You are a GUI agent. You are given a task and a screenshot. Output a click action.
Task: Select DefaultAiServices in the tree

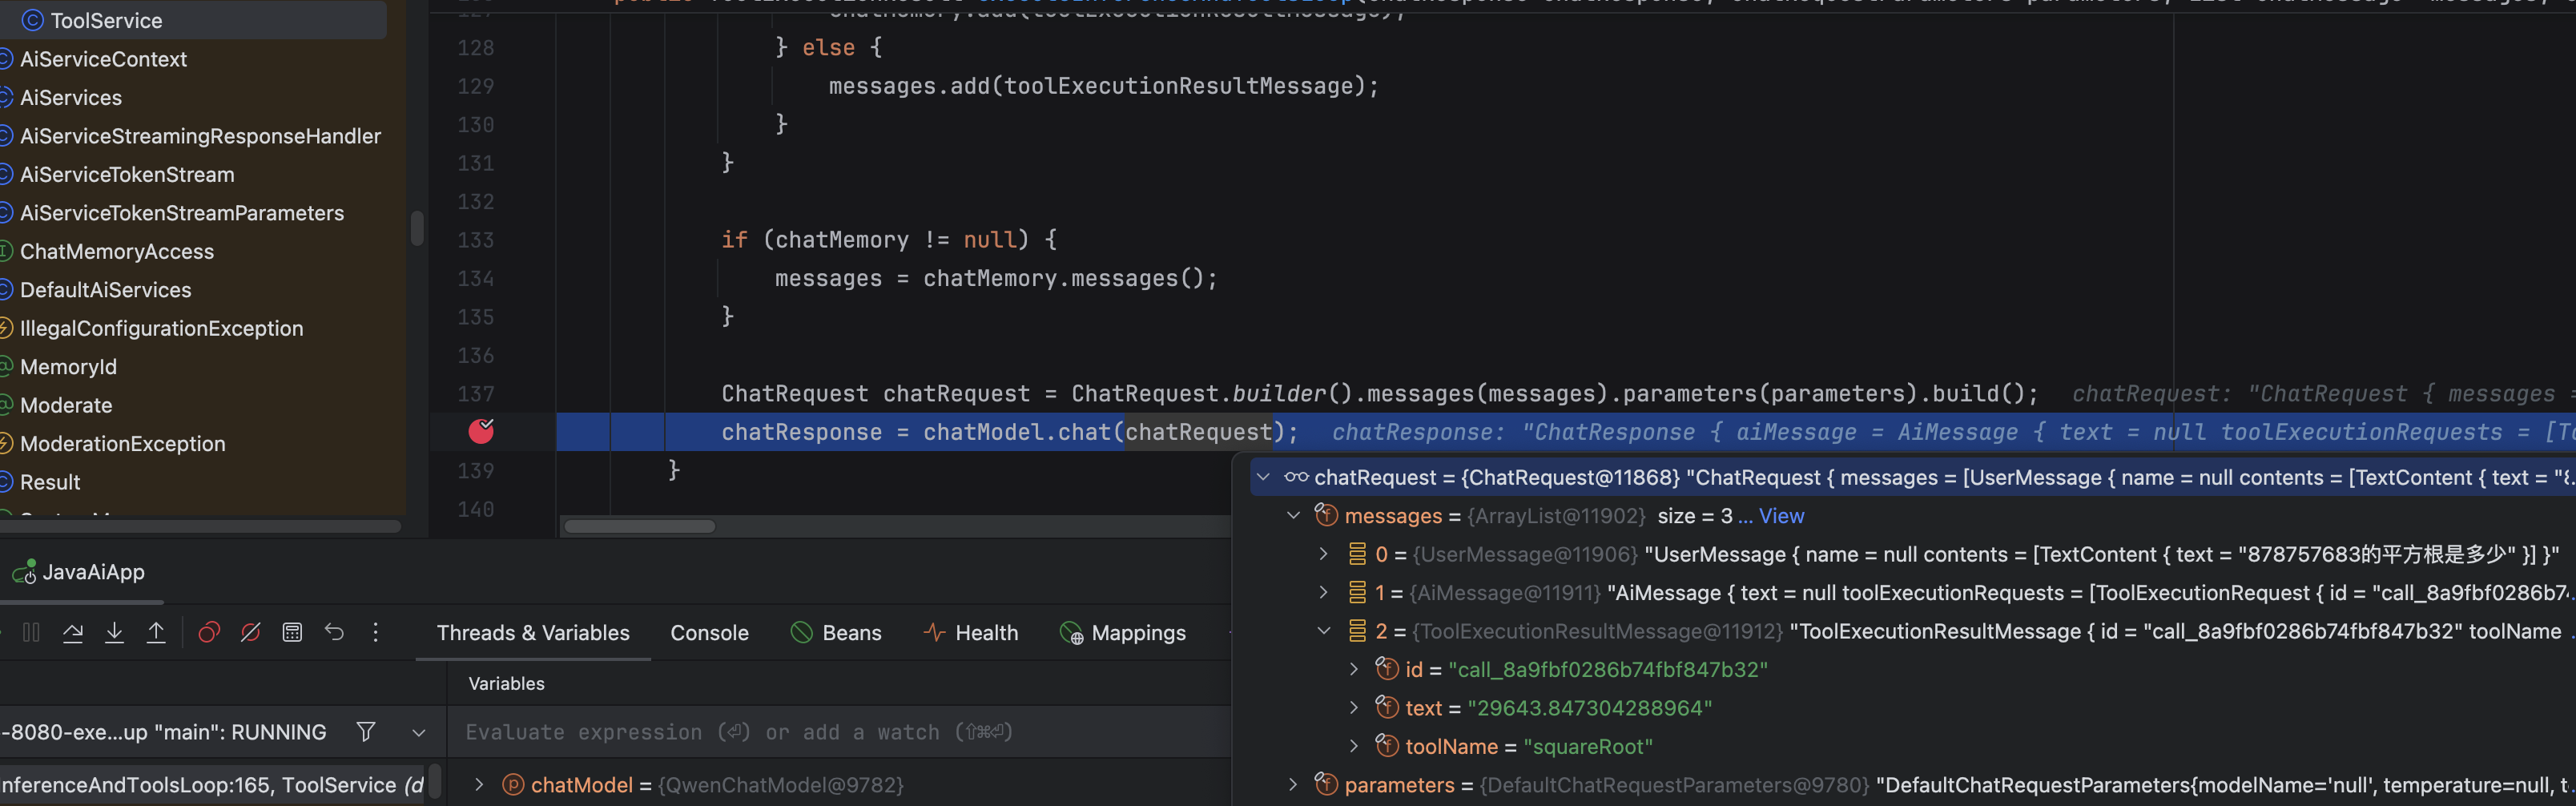point(106,290)
